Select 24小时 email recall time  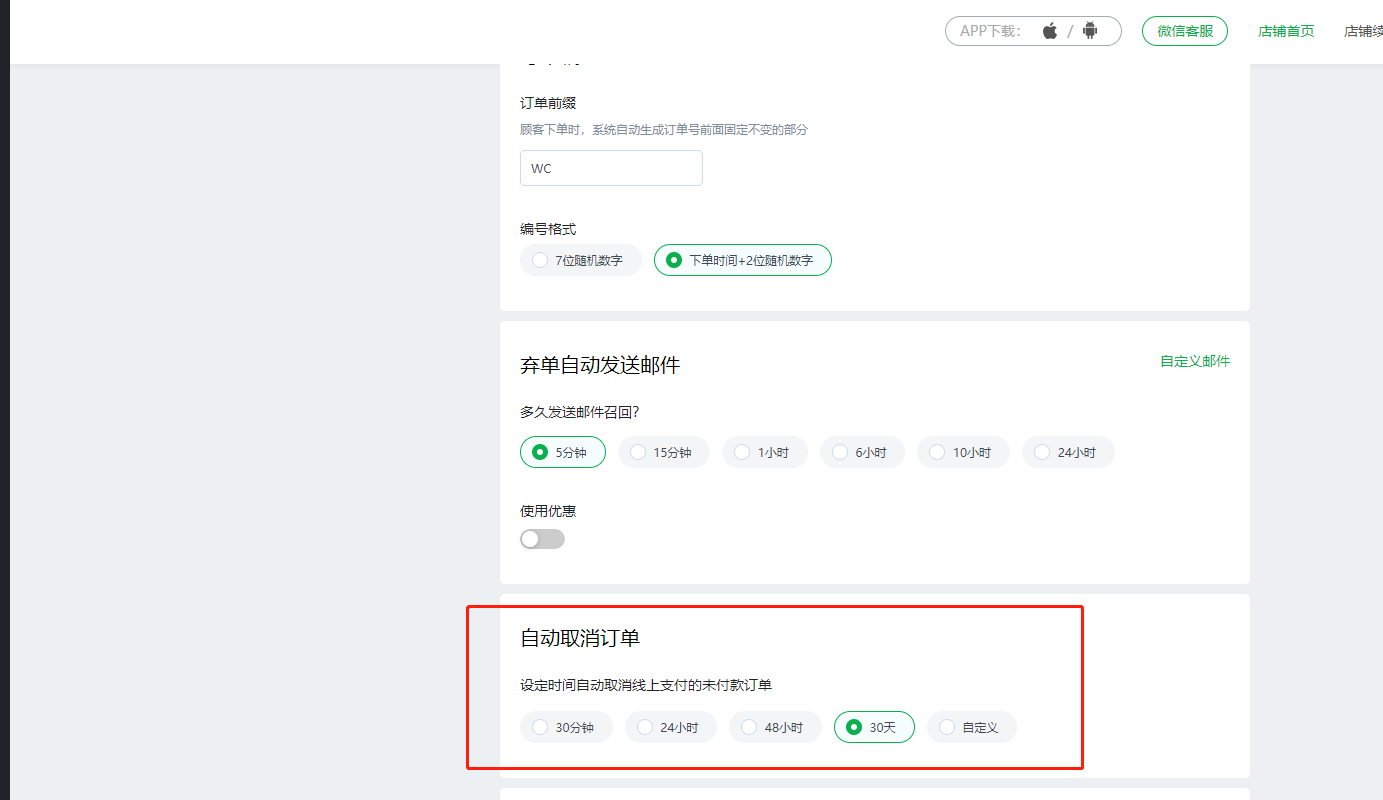tap(1067, 452)
